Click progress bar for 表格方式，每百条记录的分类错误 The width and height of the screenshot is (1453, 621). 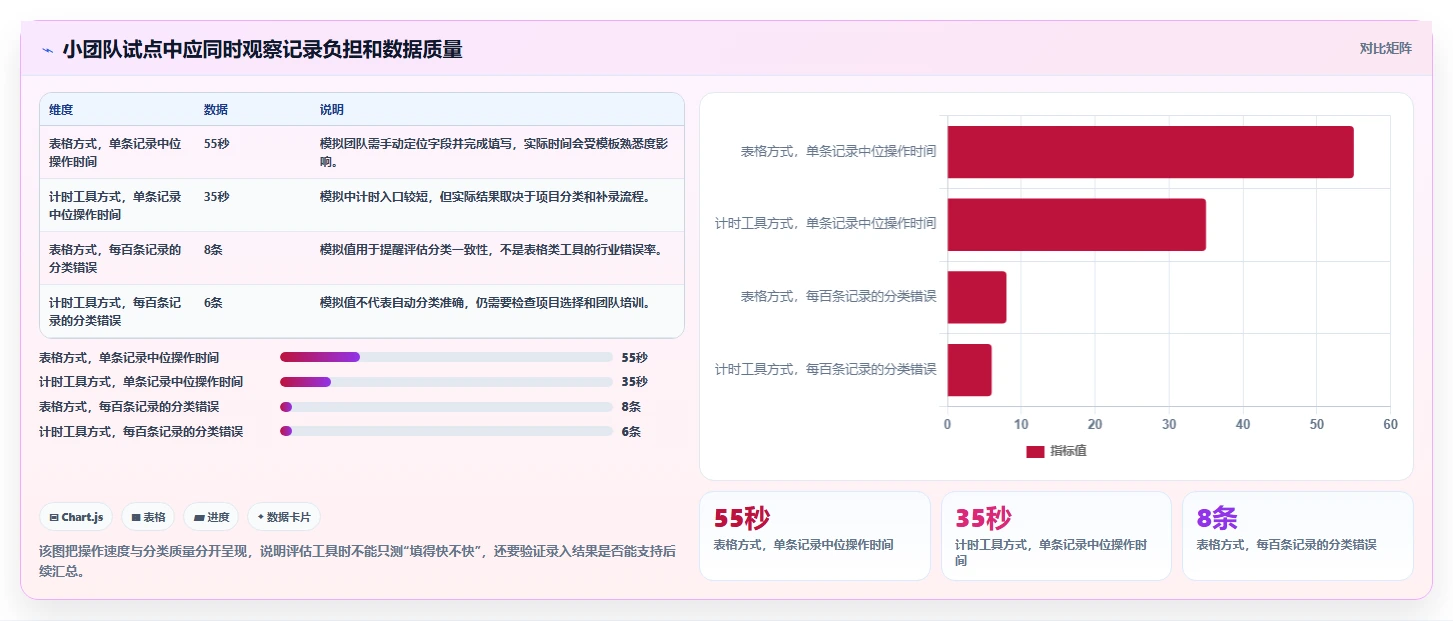pos(446,407)
